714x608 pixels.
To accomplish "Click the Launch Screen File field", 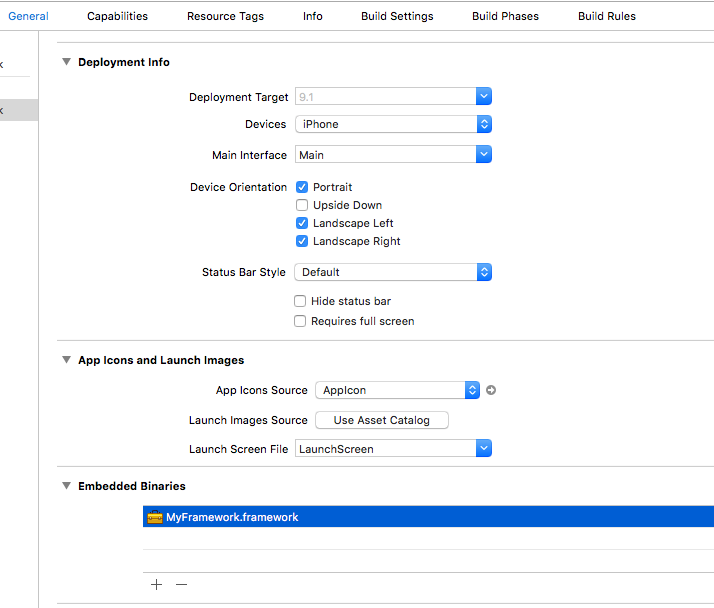I will [385, 449].
